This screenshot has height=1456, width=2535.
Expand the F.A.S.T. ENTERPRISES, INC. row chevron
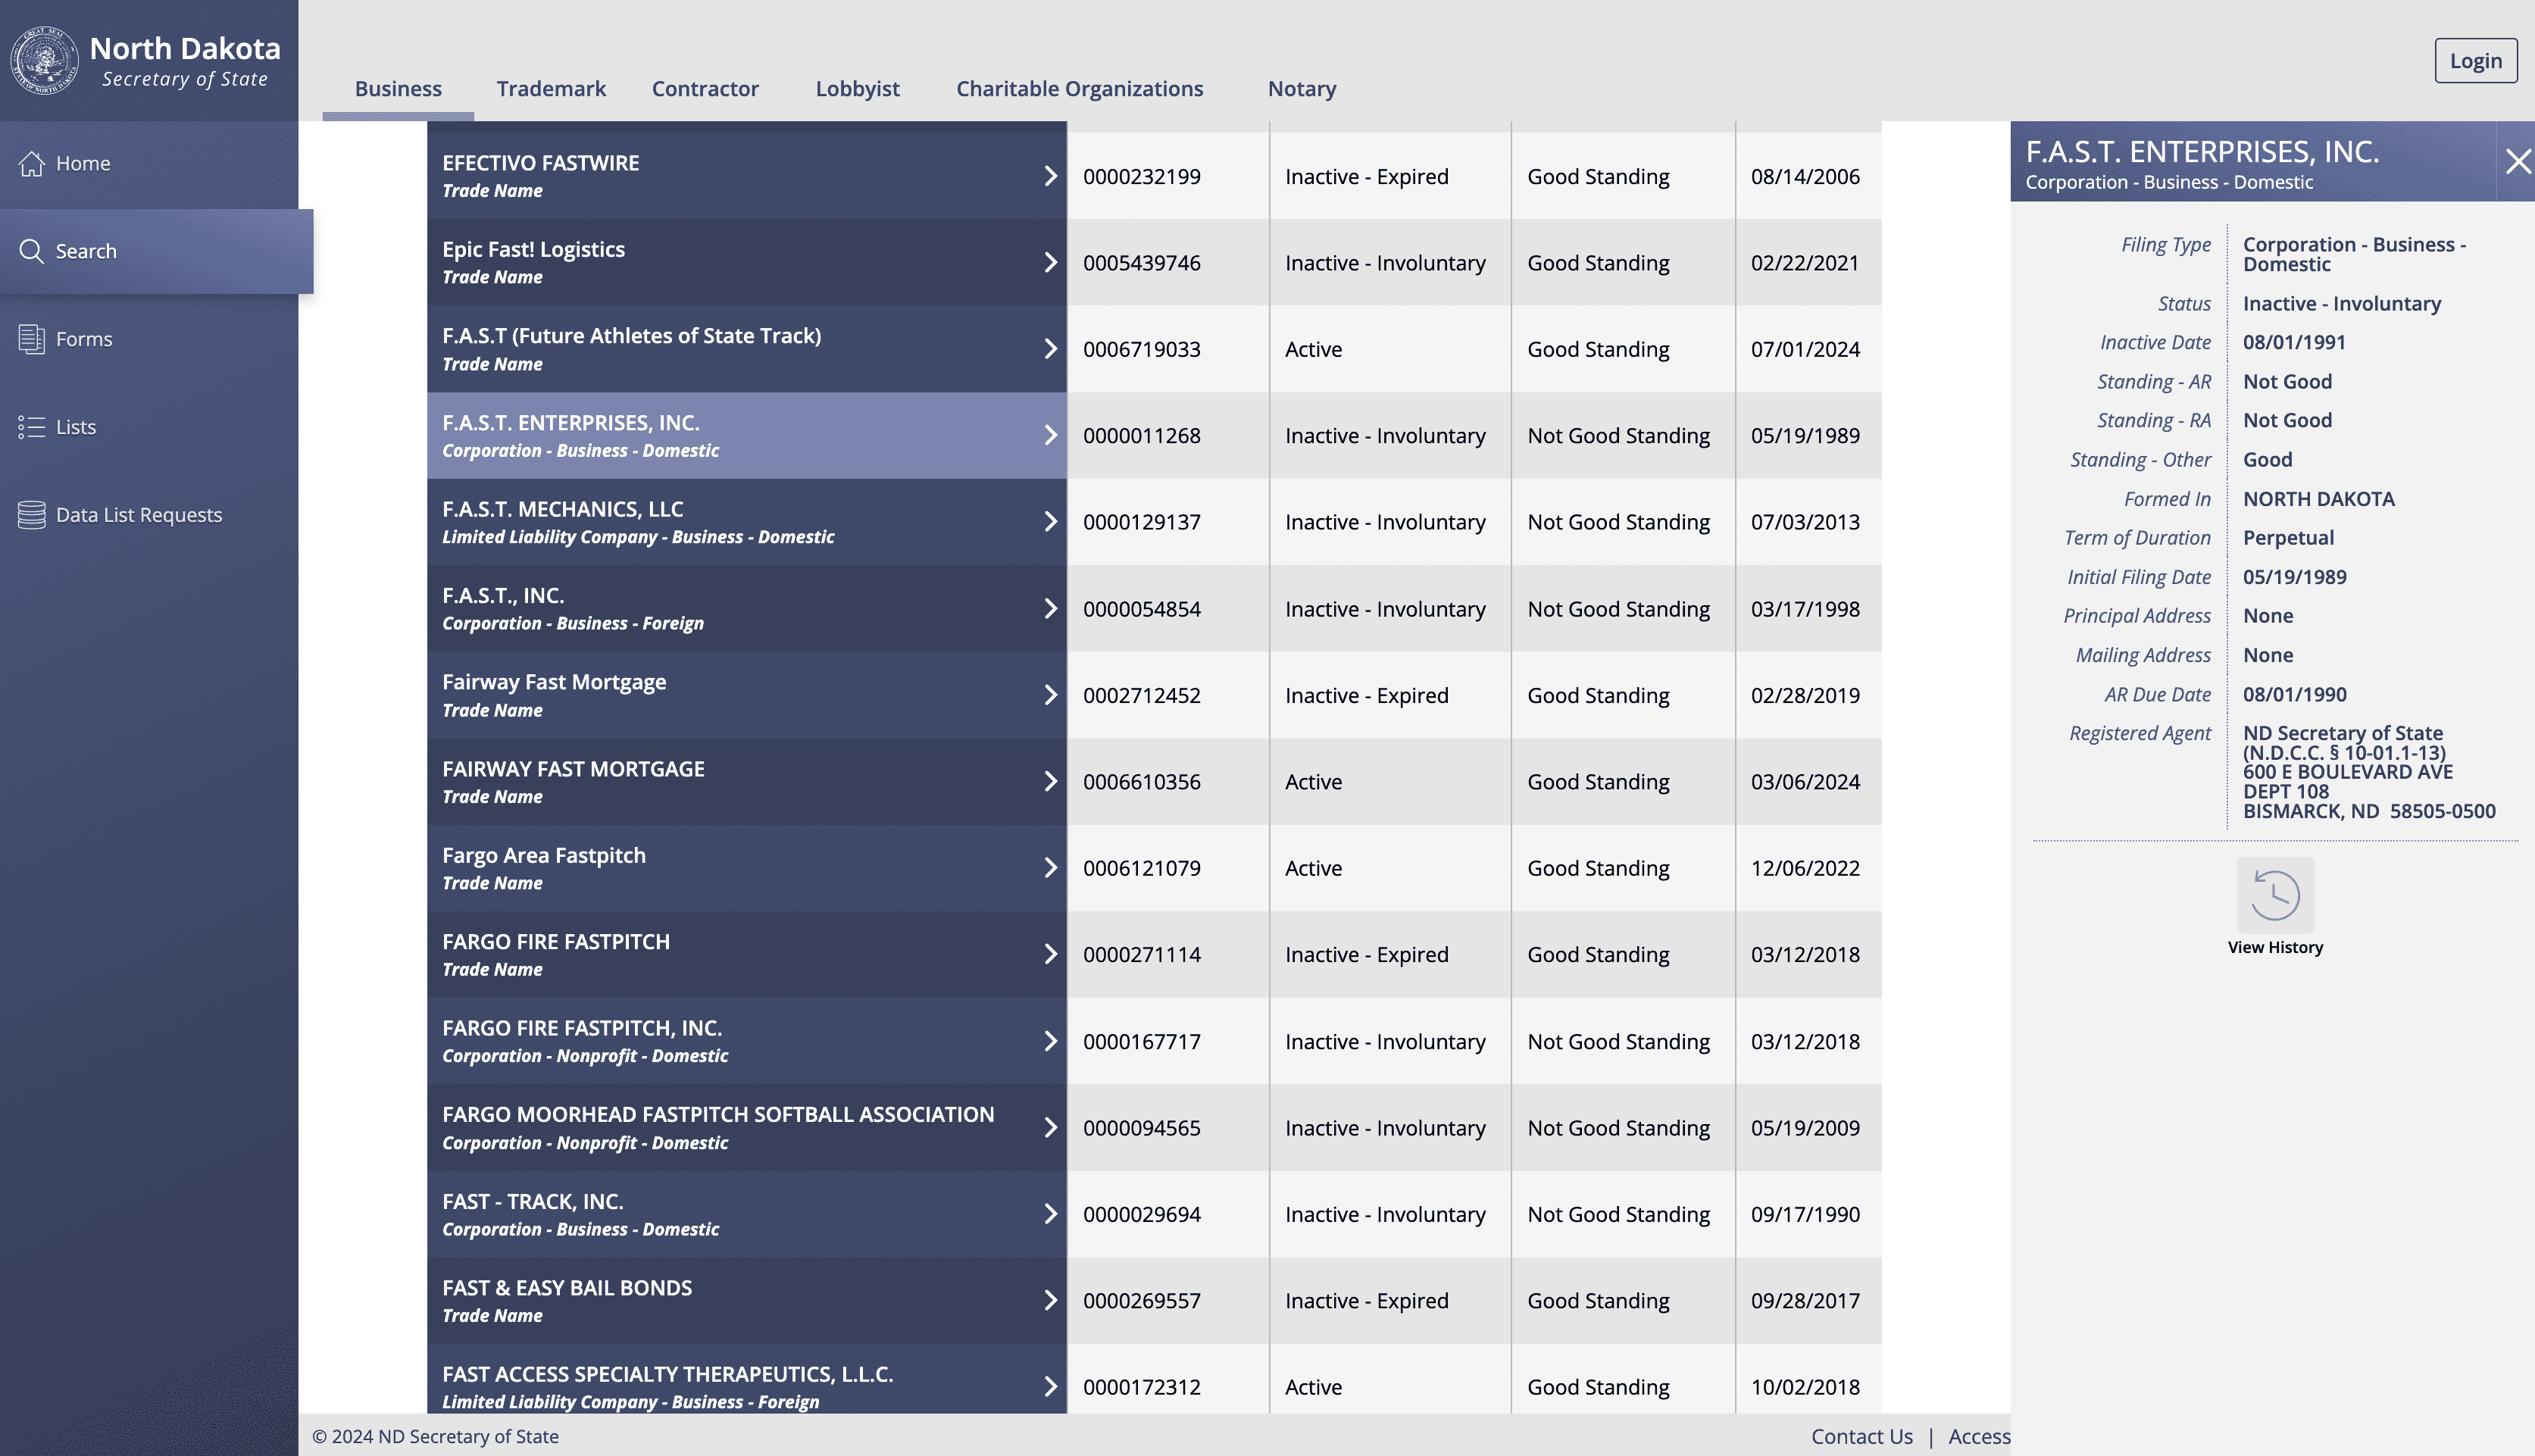[1050, 435]
